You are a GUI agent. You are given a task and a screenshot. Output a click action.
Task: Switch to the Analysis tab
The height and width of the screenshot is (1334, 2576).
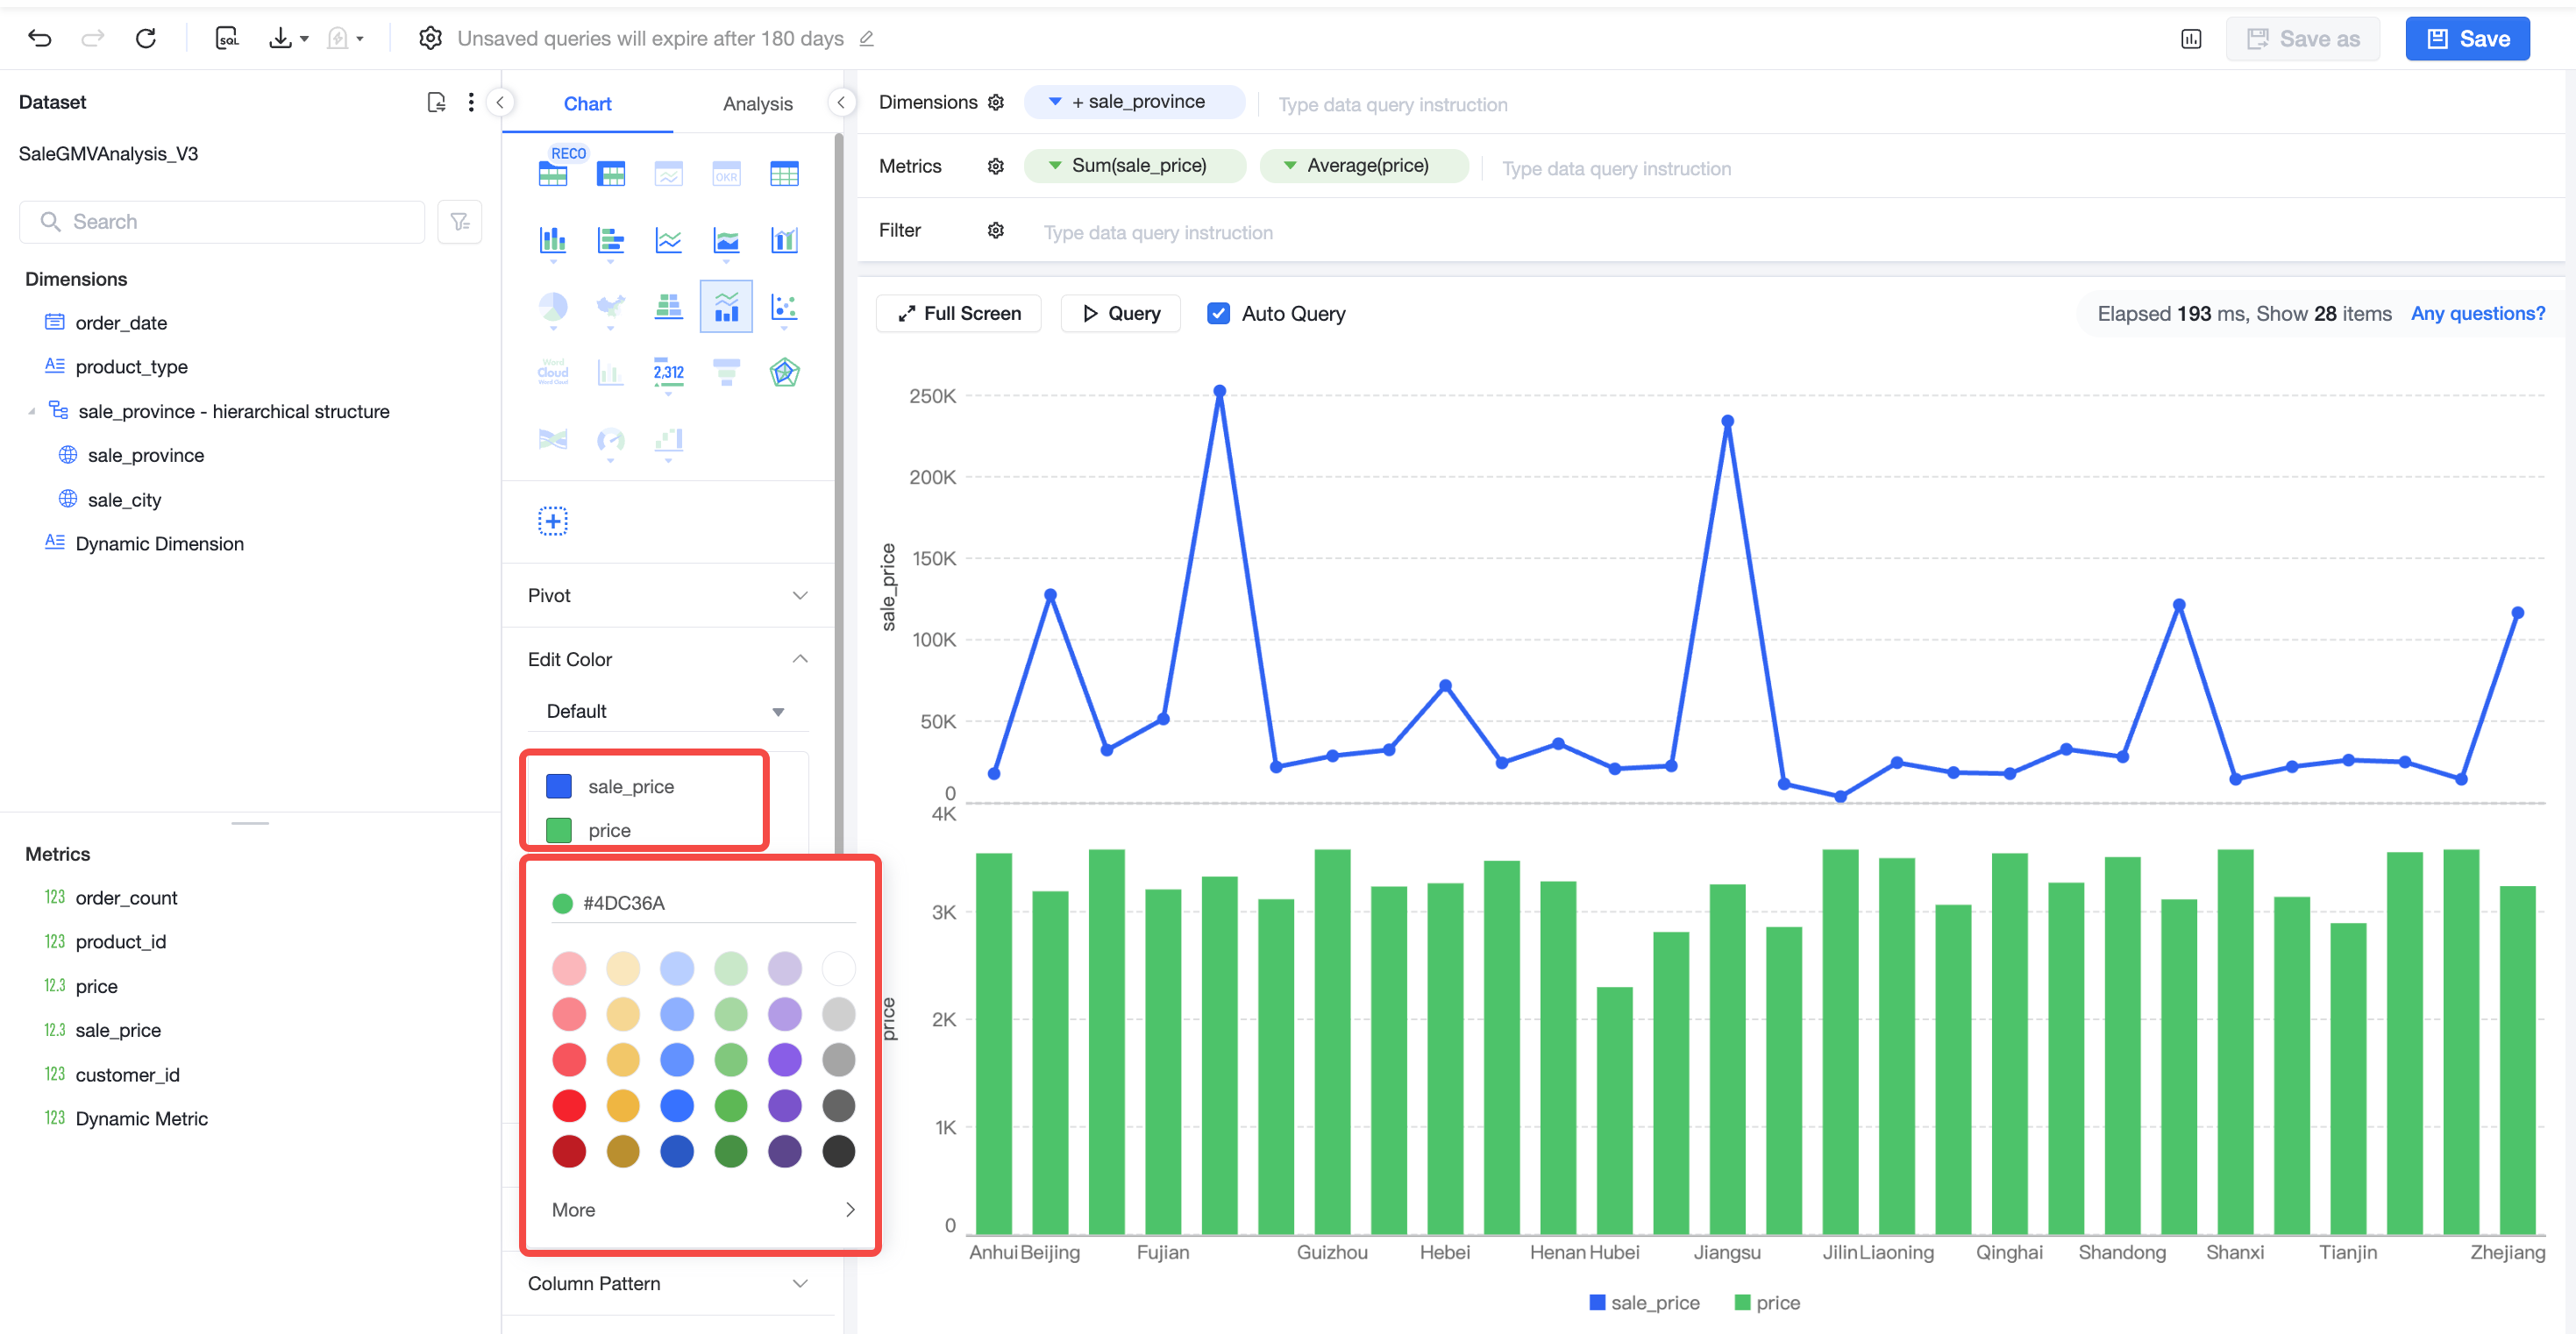pyautogui.click(x=757, y=103)
